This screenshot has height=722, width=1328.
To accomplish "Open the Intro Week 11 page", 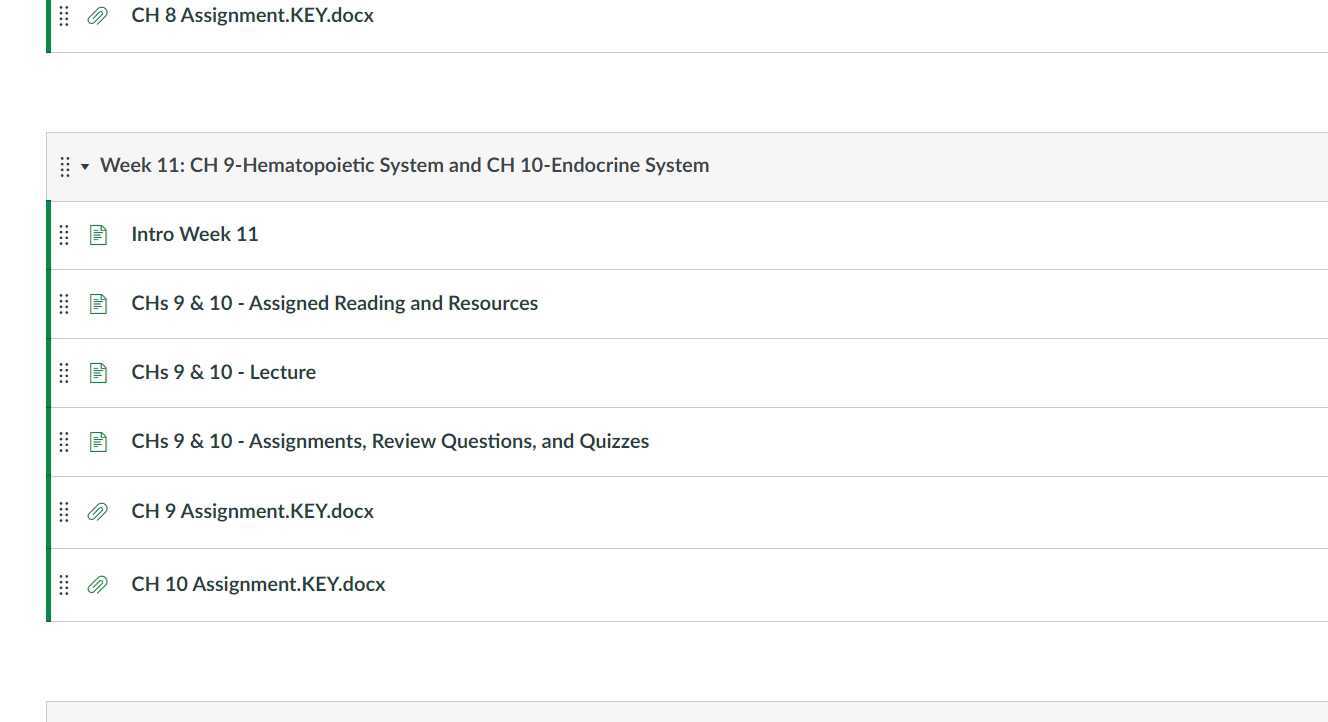I will pyautogui.click(x=195, y=235).
